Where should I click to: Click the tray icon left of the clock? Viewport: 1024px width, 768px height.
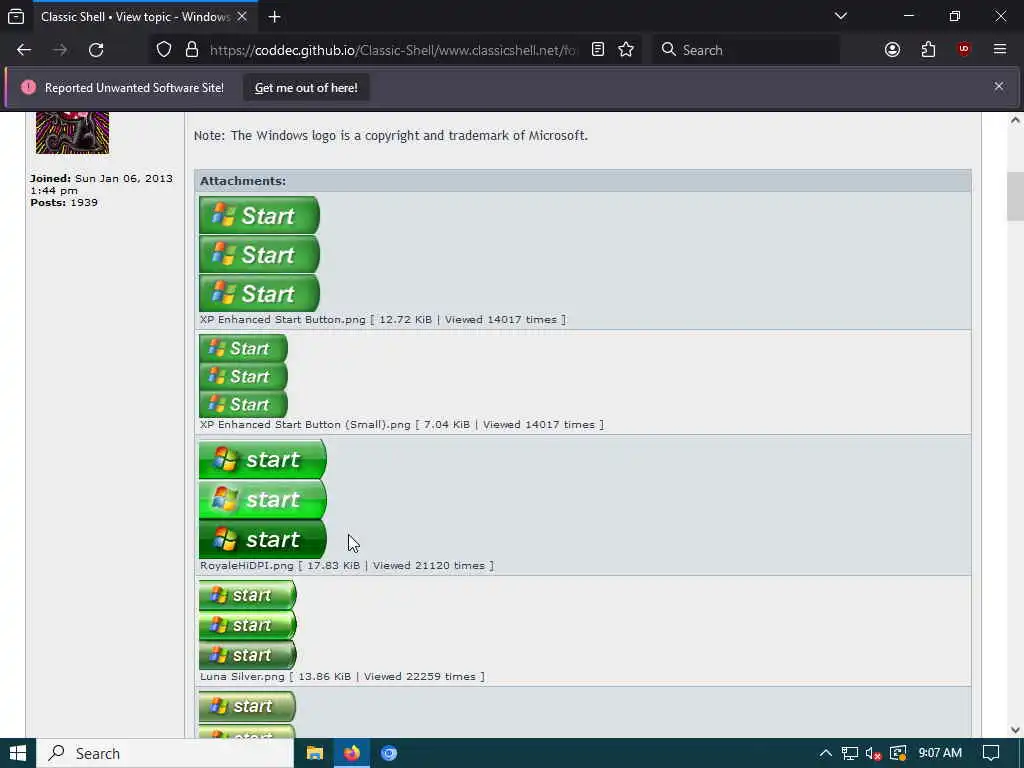click(898, 753)
